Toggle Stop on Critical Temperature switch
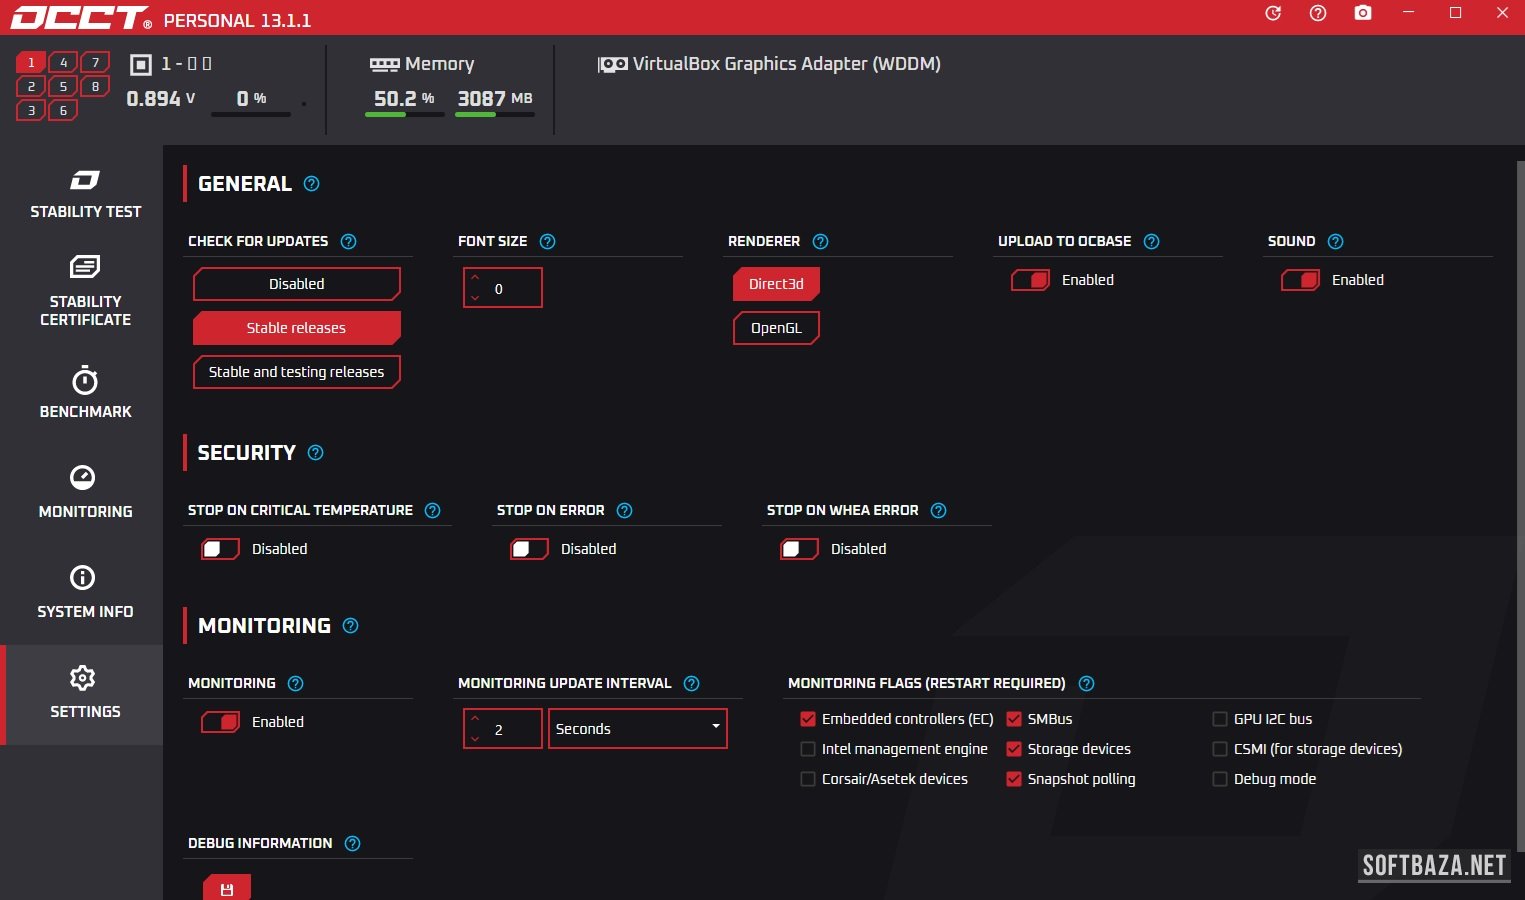 (x=220, y=549)
